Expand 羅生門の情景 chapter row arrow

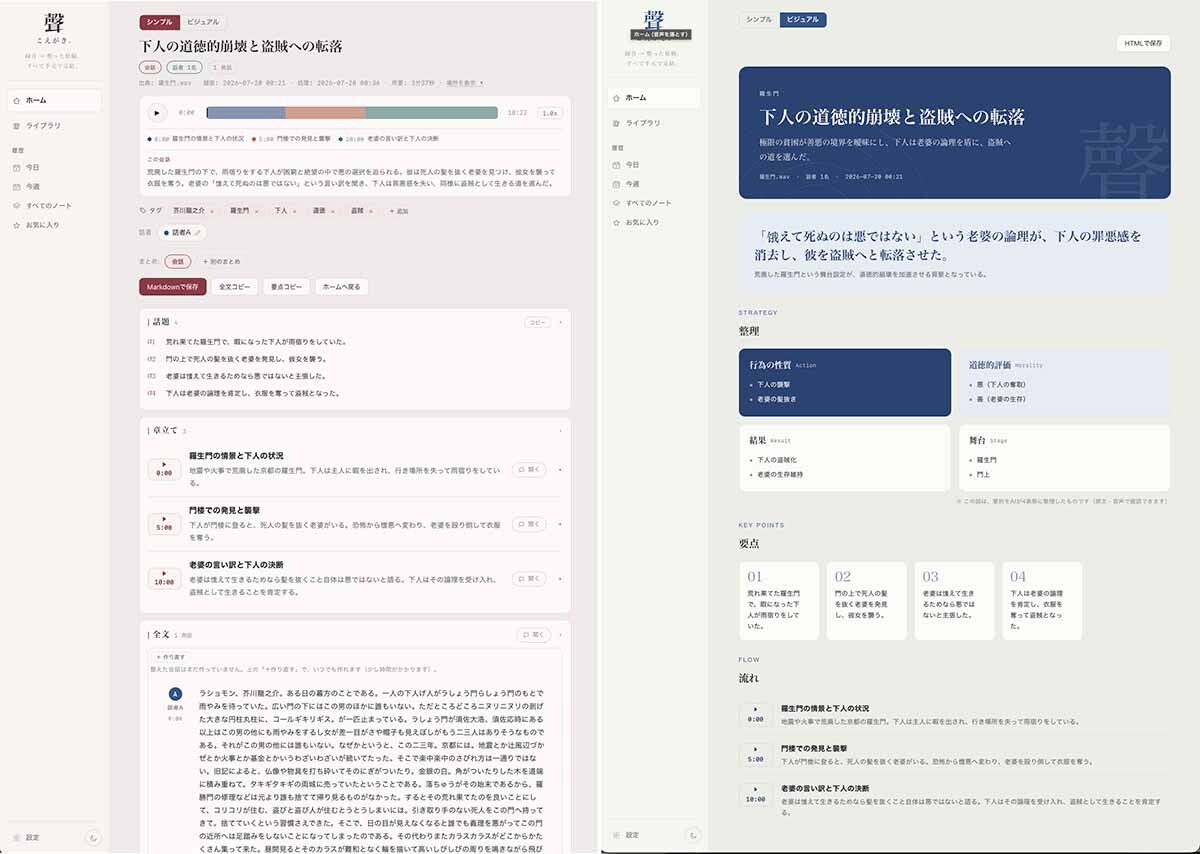point(560,469)
